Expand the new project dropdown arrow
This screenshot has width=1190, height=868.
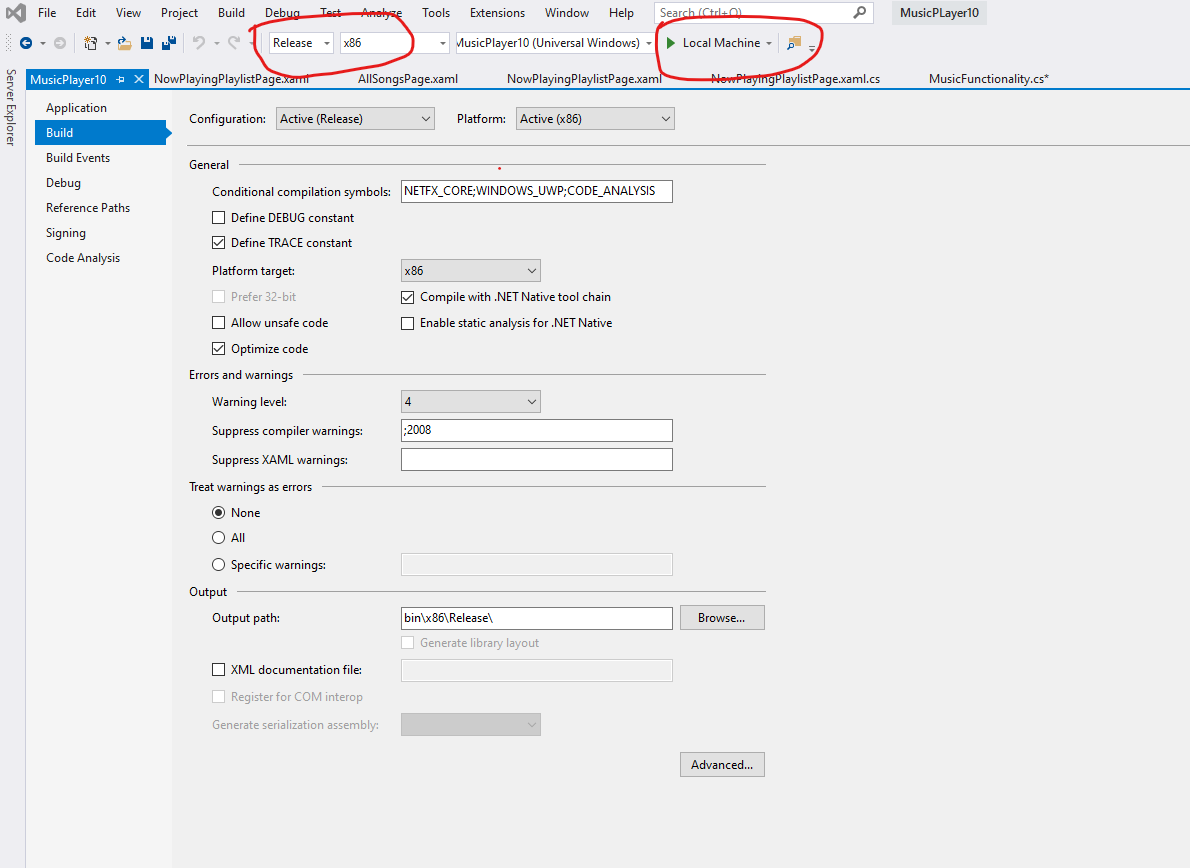coord(107,43)
